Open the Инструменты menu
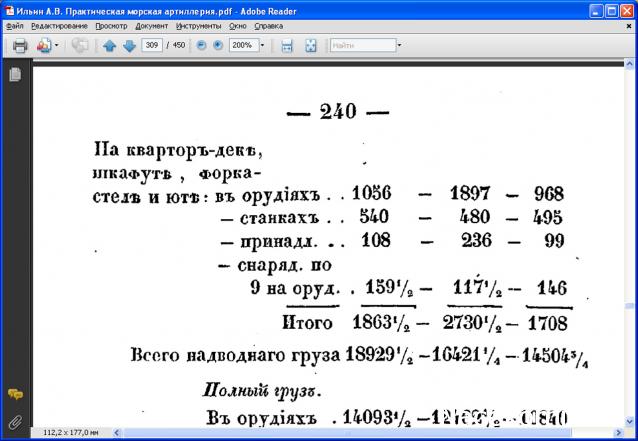Image resolution: width=638 pixels, height=441 pixels. [199, 26]
